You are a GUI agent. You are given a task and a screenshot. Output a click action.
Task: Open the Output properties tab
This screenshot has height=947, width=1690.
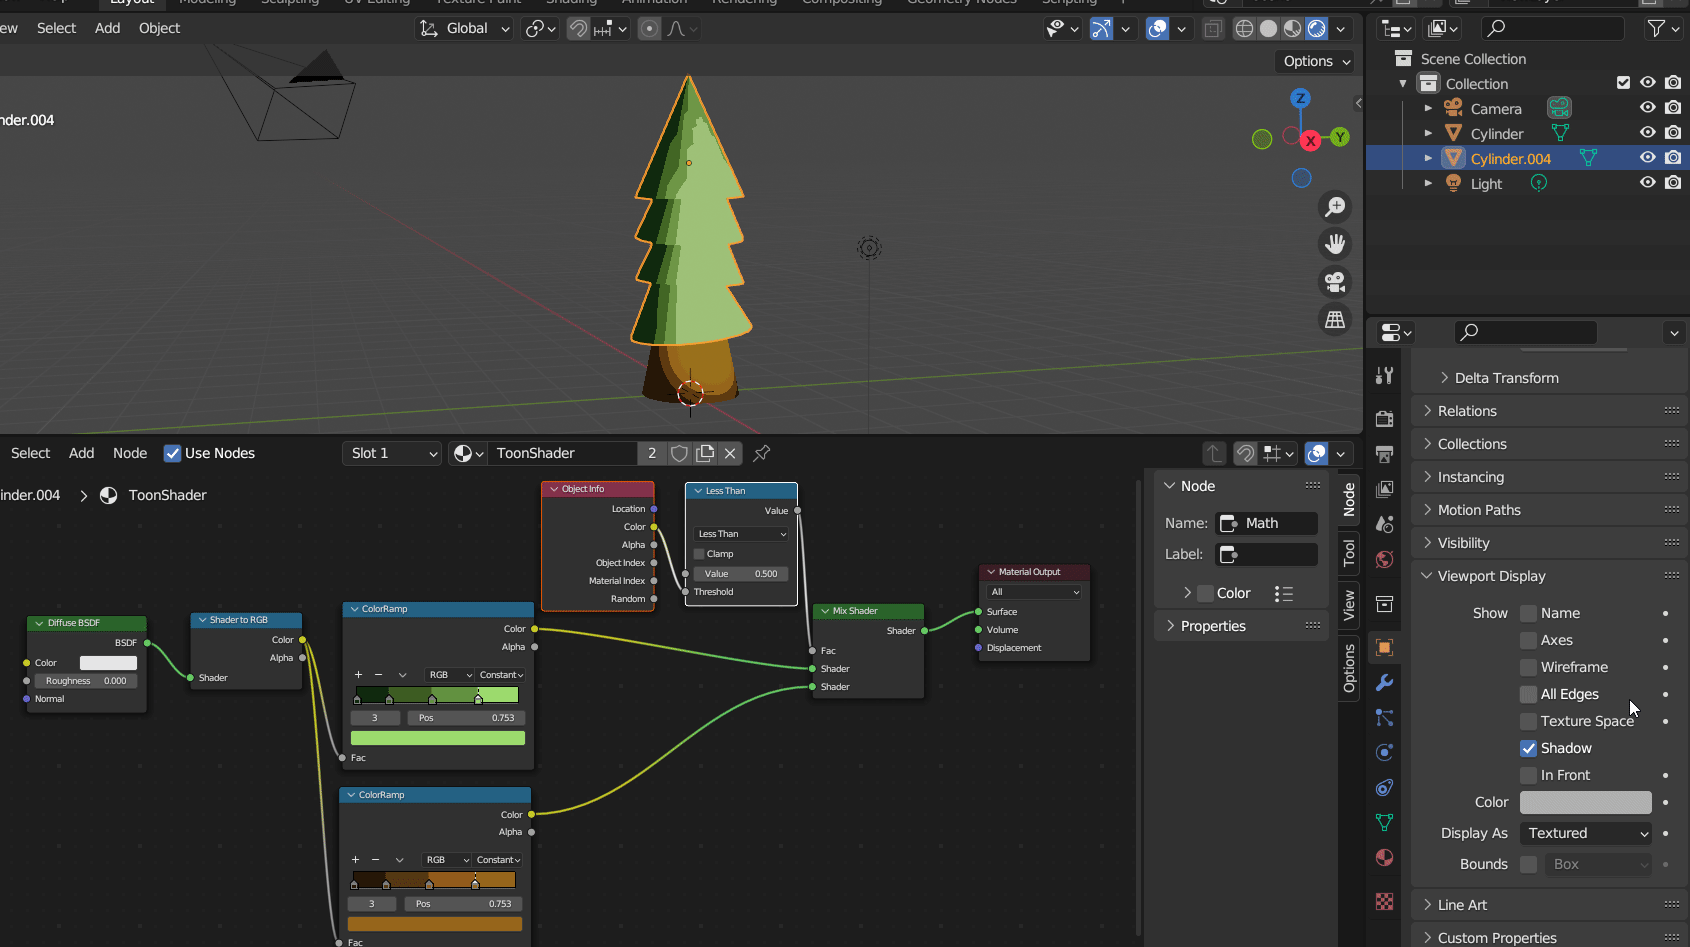click(1384, 454)
